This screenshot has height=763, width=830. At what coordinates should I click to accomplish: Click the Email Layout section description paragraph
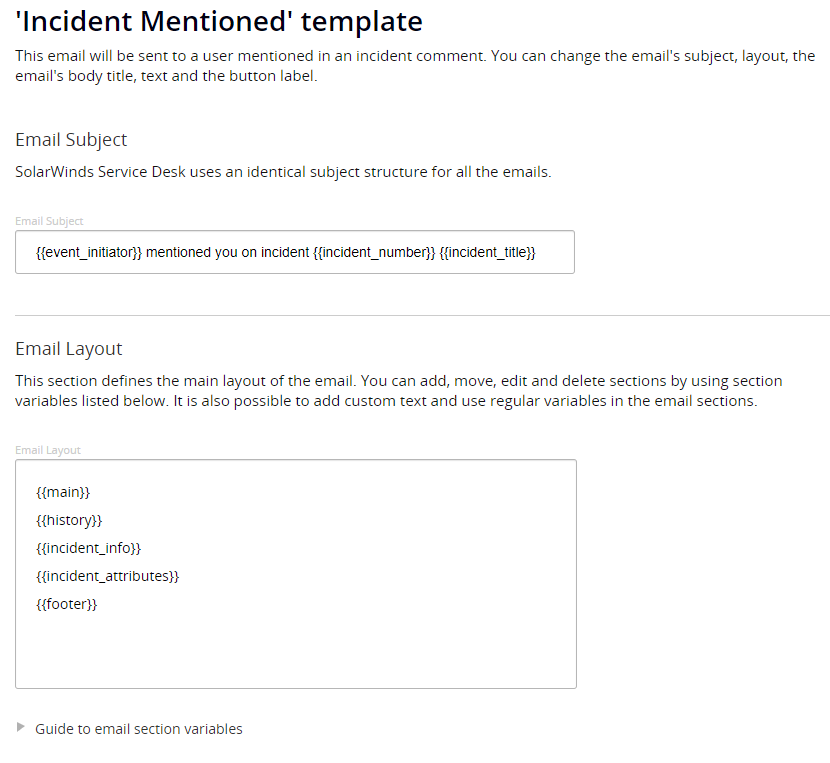[x=398, y=391]
